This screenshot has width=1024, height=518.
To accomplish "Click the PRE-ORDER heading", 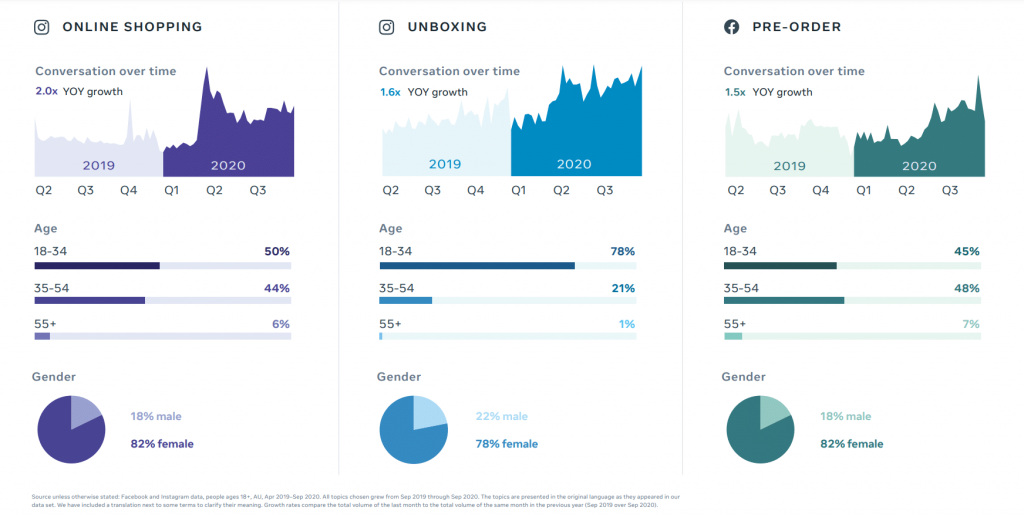I will click(x=796, y=27).
